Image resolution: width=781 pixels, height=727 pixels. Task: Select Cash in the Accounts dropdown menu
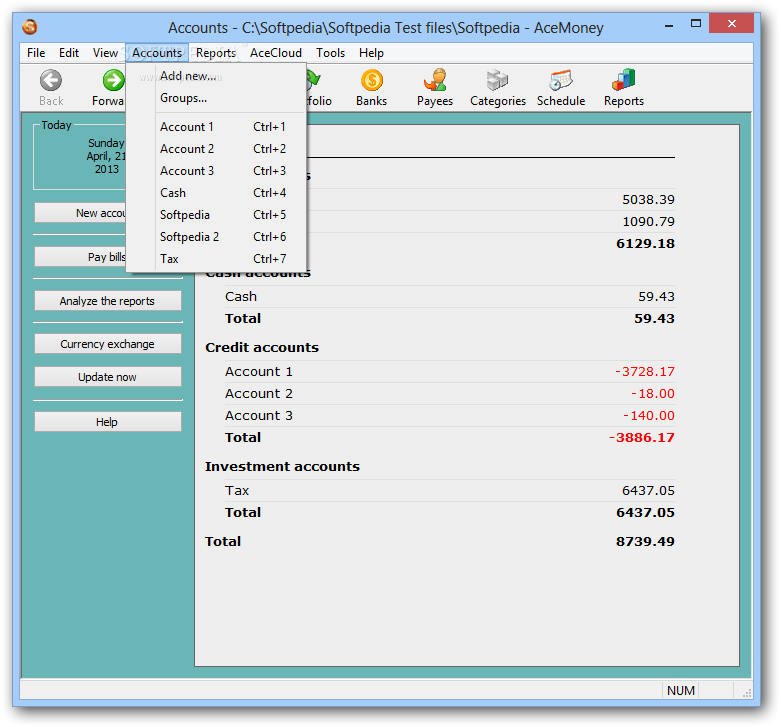[216, 193]
